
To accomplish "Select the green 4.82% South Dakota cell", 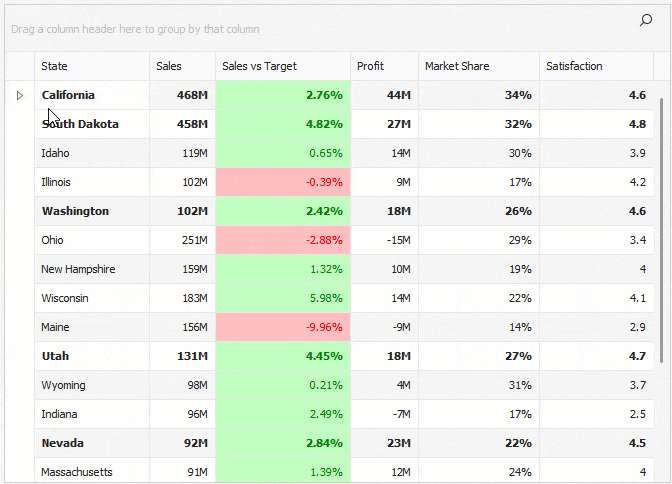I will click(282, 124).
